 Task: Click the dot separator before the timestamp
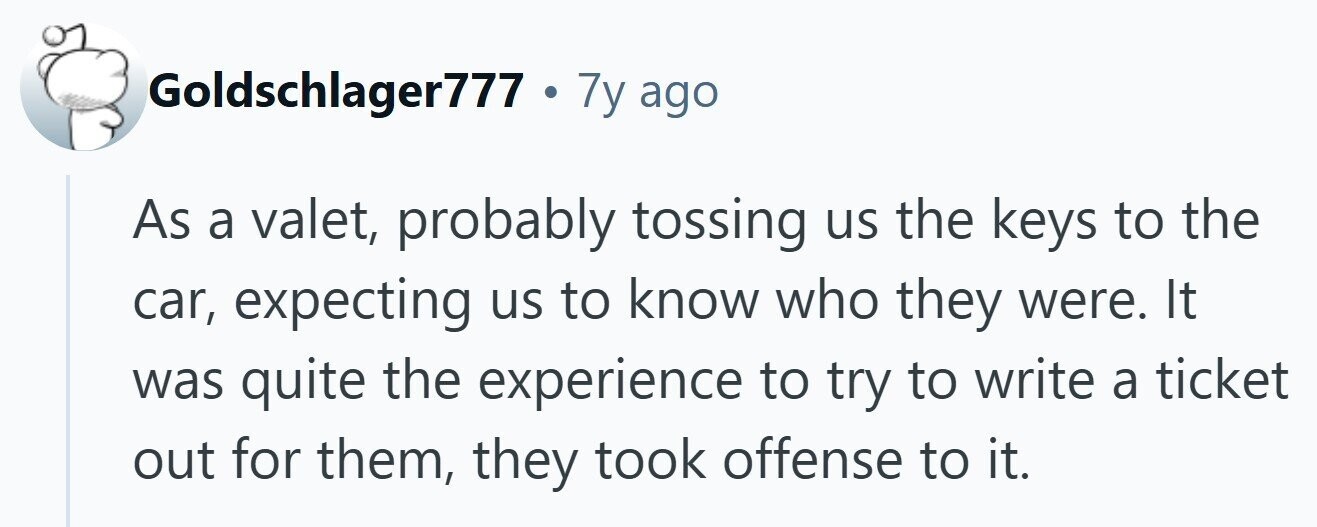[x=549, y=93]
